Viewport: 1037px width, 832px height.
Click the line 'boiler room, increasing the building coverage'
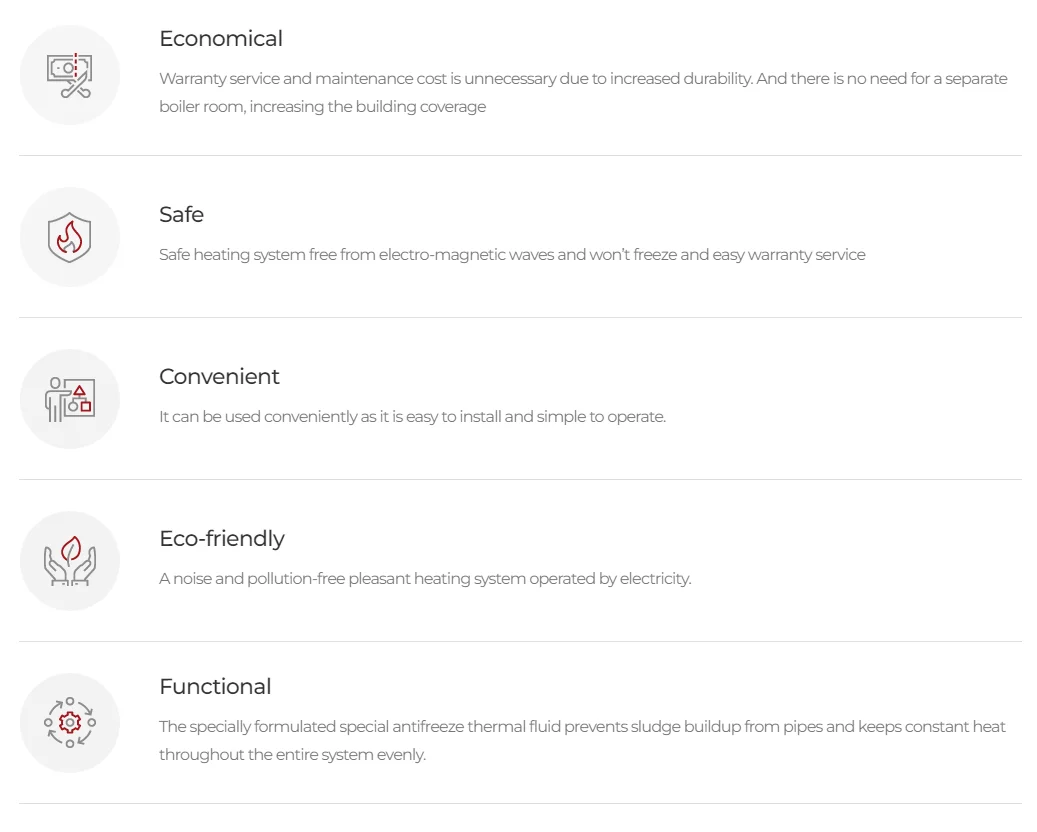[x=322, y=106]
